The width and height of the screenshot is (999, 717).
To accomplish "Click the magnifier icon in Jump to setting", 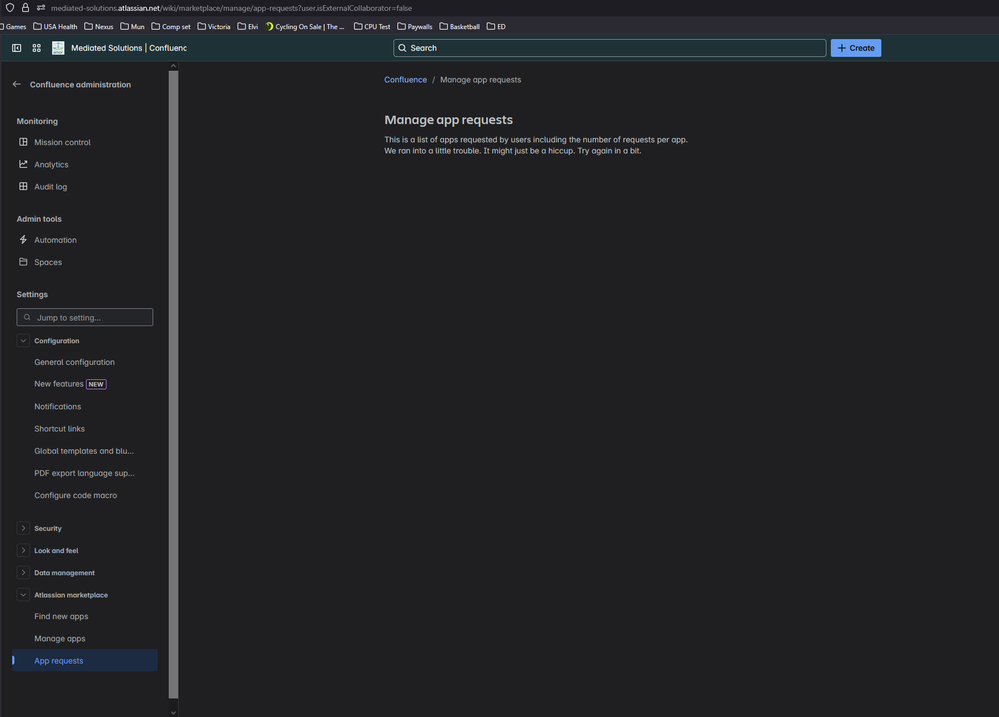I will click(x=27, y=317).
